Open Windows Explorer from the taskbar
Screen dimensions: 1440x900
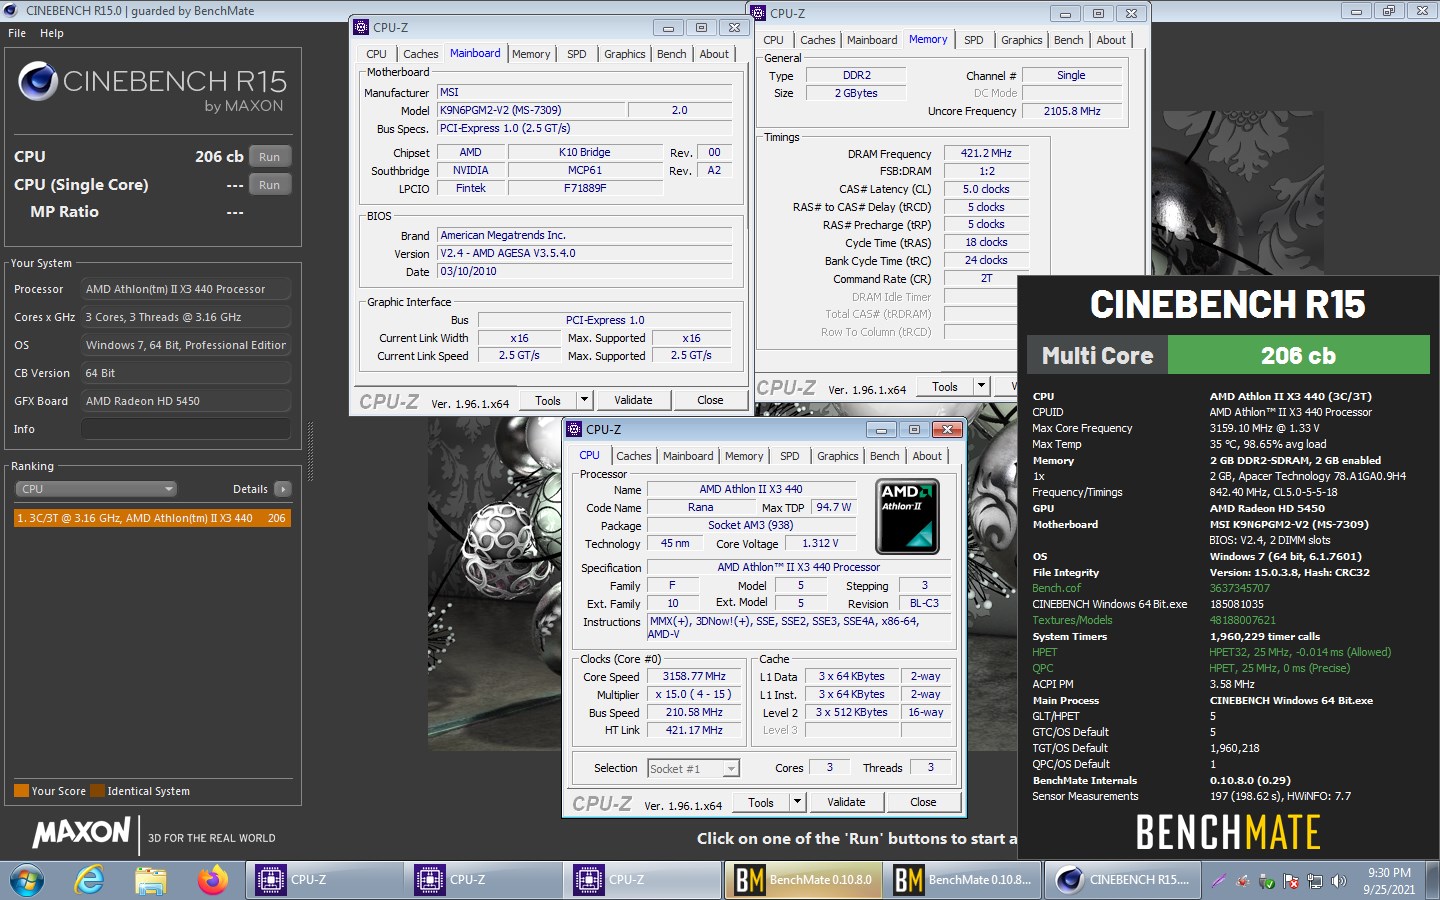coord(151,880)
